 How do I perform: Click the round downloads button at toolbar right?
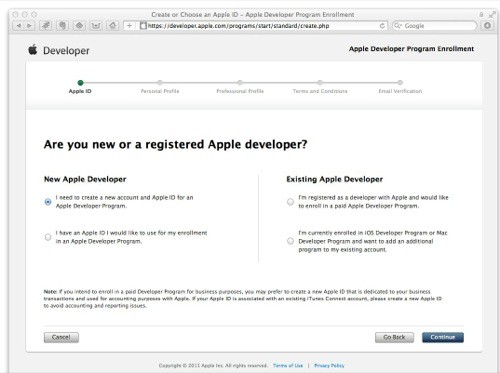click(x=487, y=26)
